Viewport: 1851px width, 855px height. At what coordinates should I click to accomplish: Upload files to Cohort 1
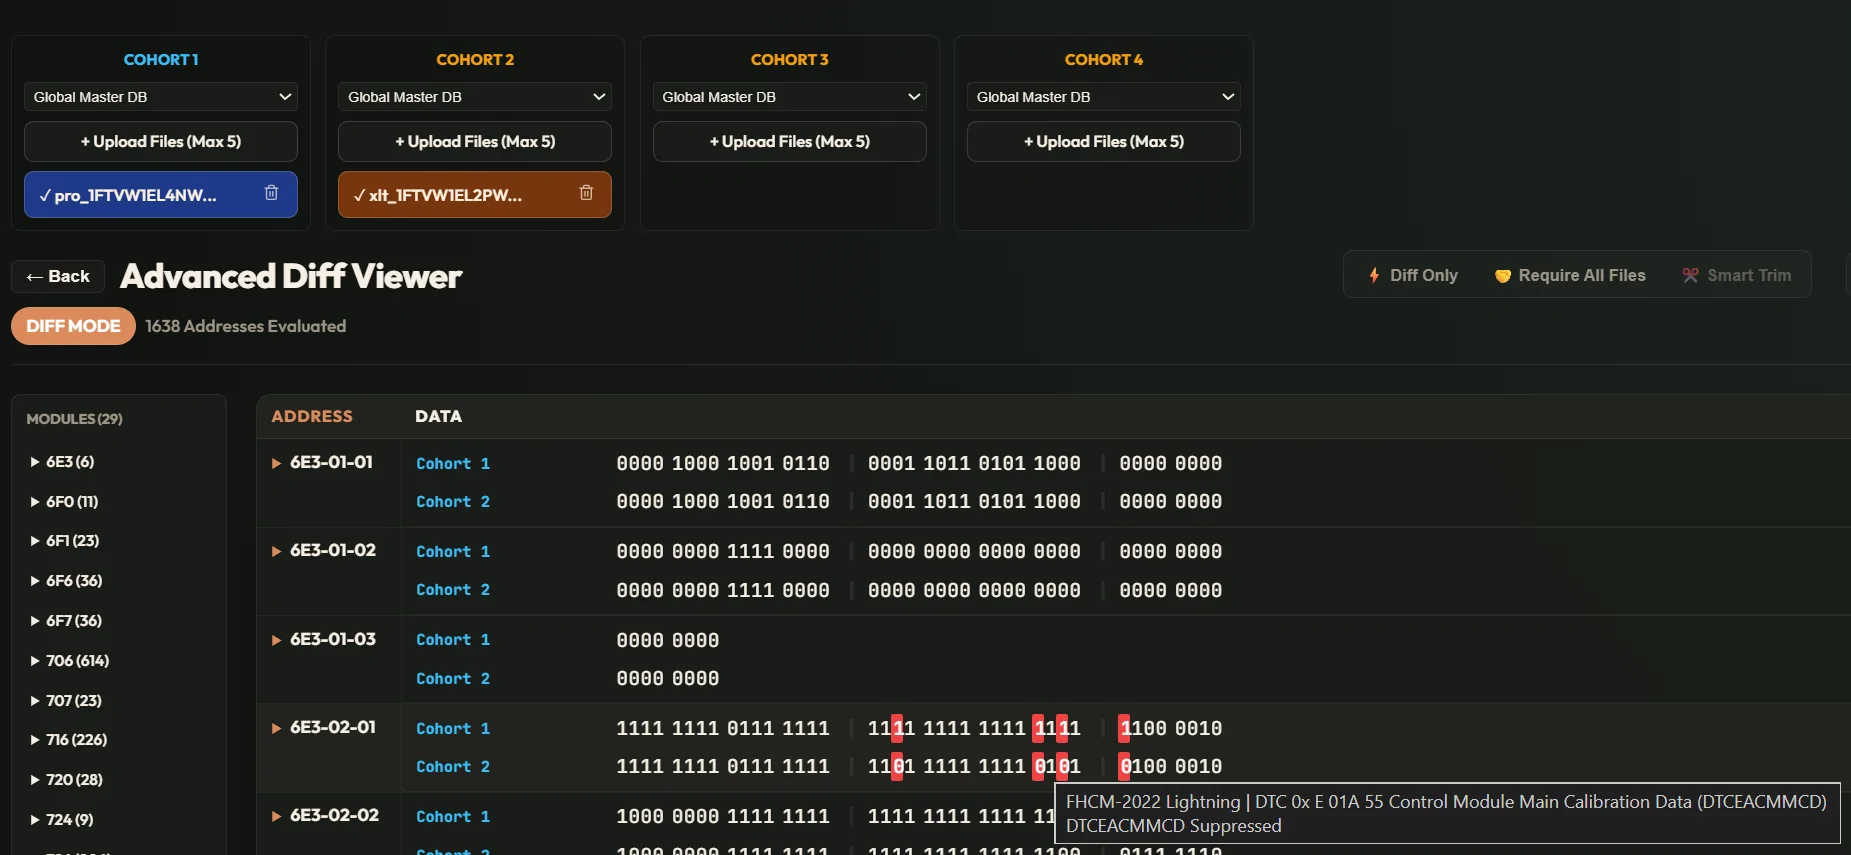point(161,142)
